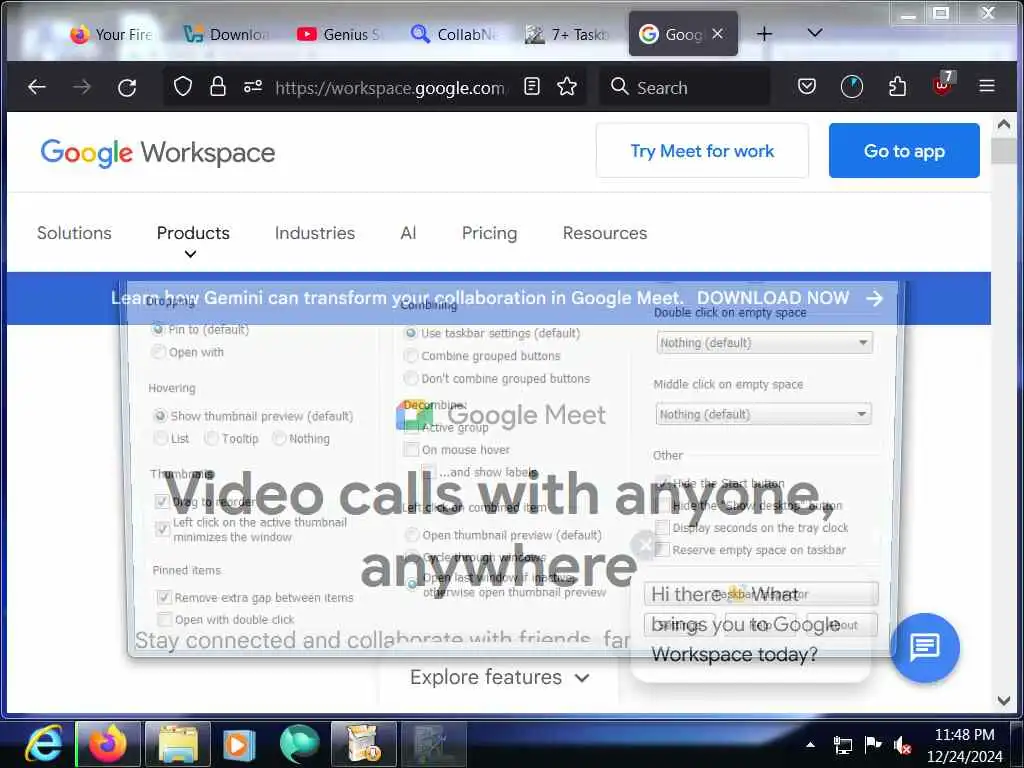Expand the Products menu chevron
Screen dimensions: 1024x768
(x=190, y=254)
